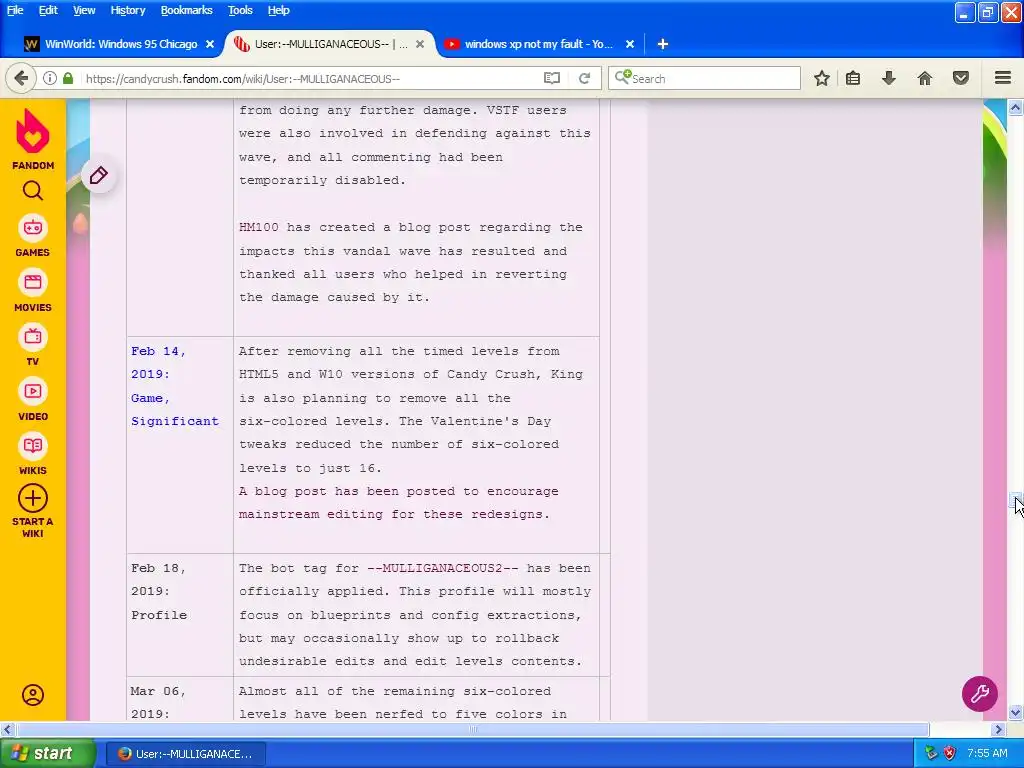Screen dimensions: 1024x768
Task: Toggle Reader View icon in address bar
Action: (x=552, y=78)
